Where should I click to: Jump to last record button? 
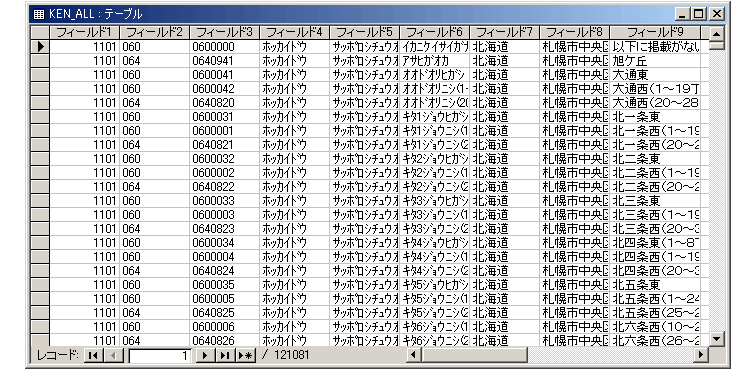click(225, 355)
